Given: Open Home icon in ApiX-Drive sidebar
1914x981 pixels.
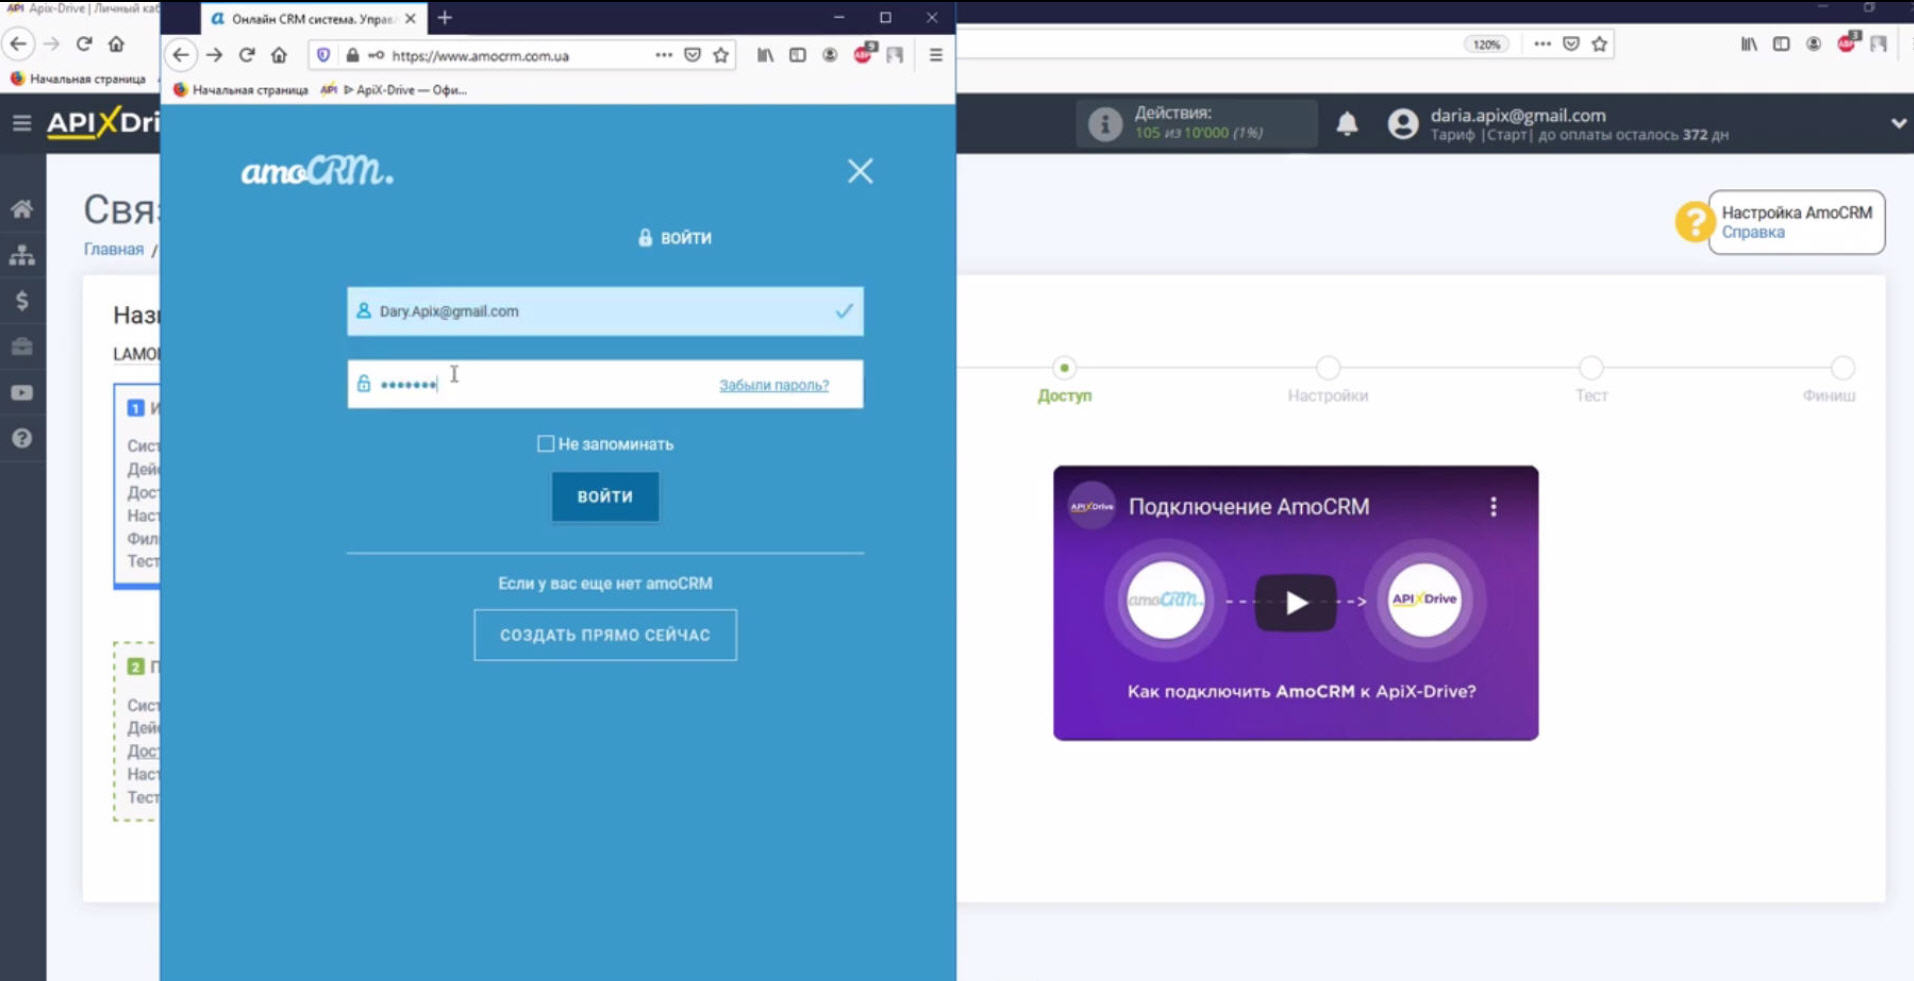Looking at the screenshot, I should point(21,209).
